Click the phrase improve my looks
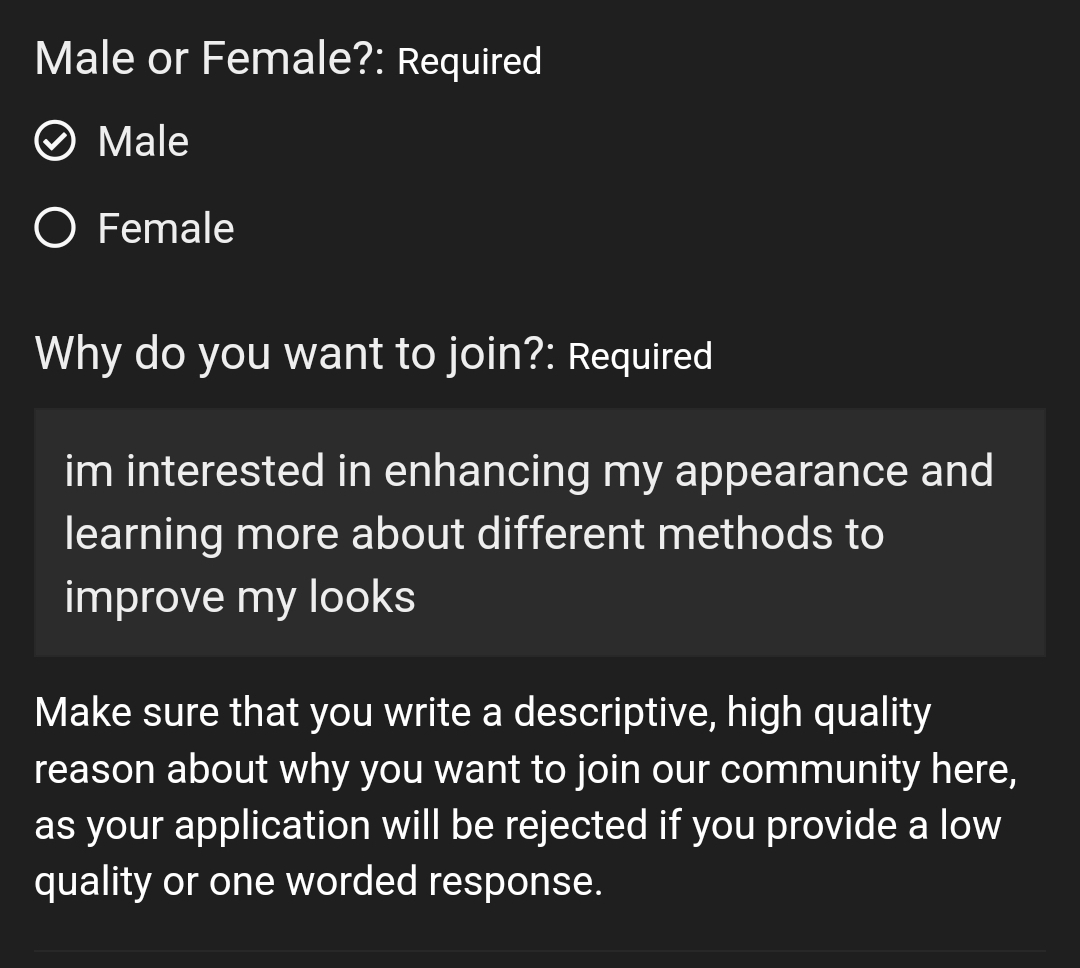 (x=240, y=596)
